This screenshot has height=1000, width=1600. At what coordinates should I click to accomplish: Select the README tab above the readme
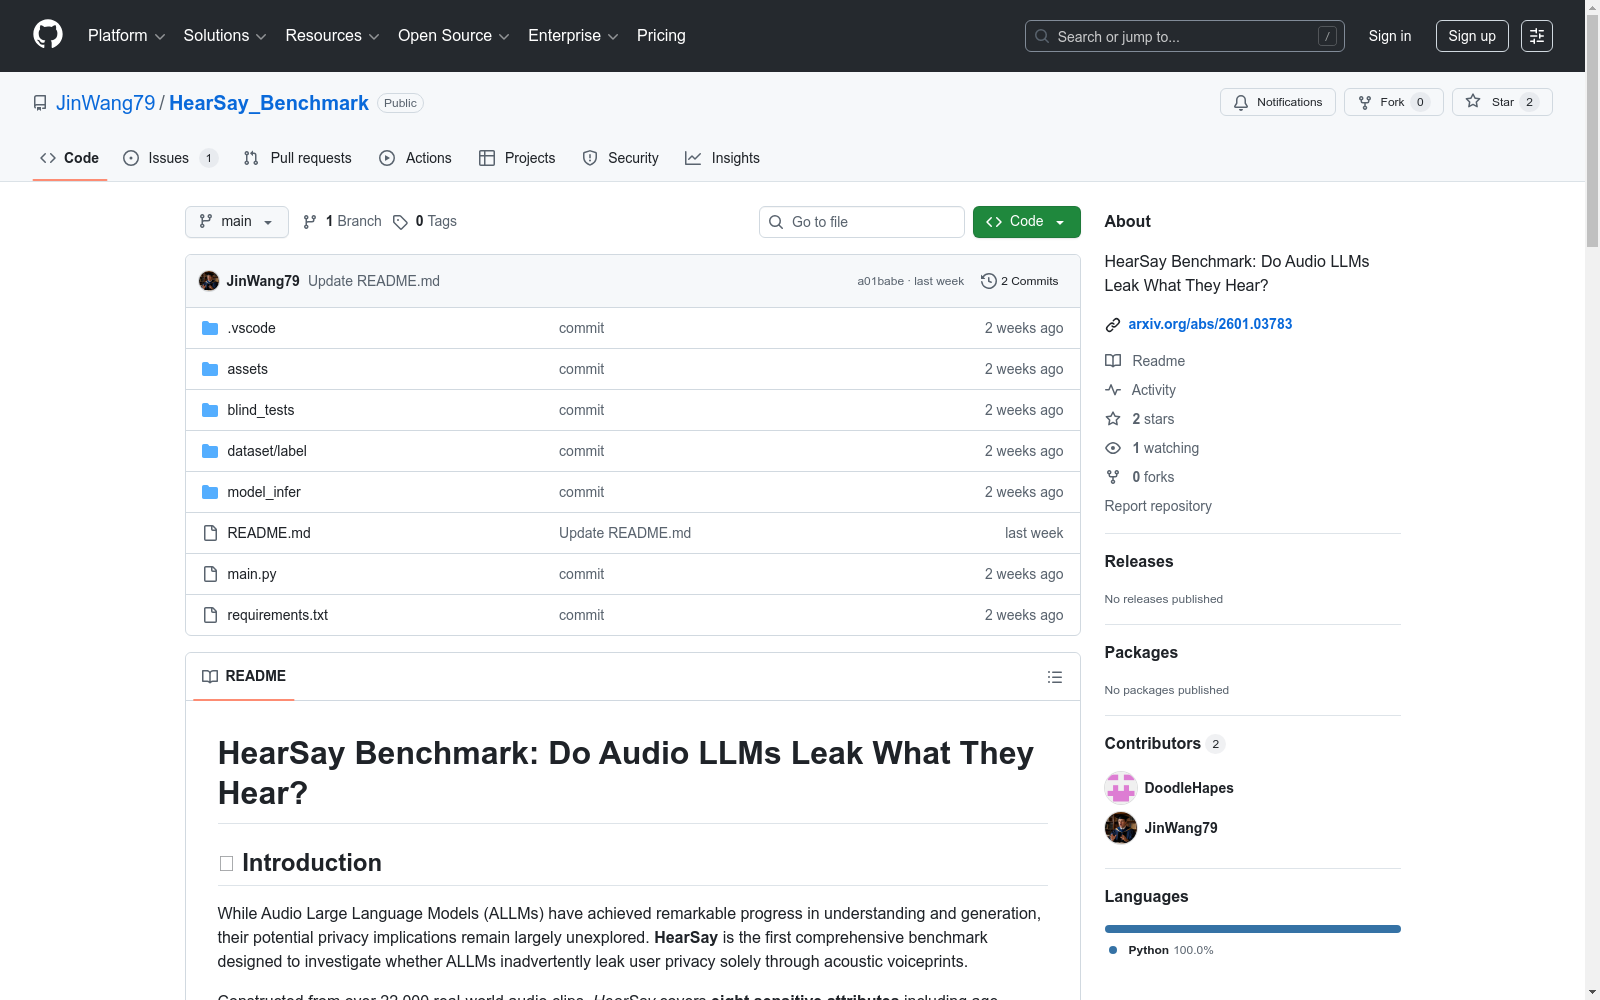coord(244,676)
